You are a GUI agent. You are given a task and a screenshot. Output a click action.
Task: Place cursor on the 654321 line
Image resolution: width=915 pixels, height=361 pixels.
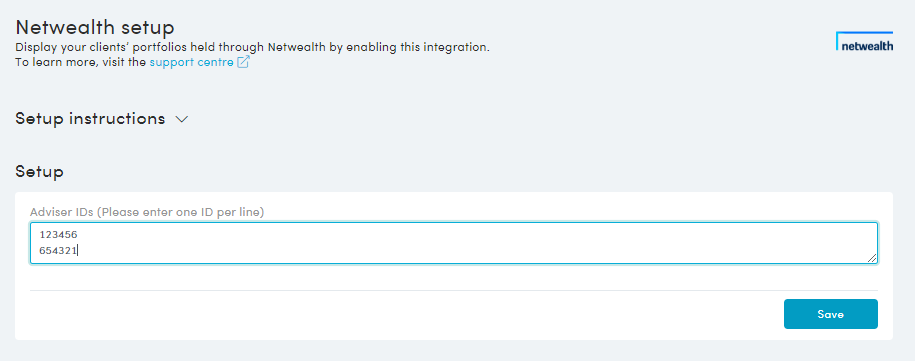pyautogui.click(x=58, y=250)
